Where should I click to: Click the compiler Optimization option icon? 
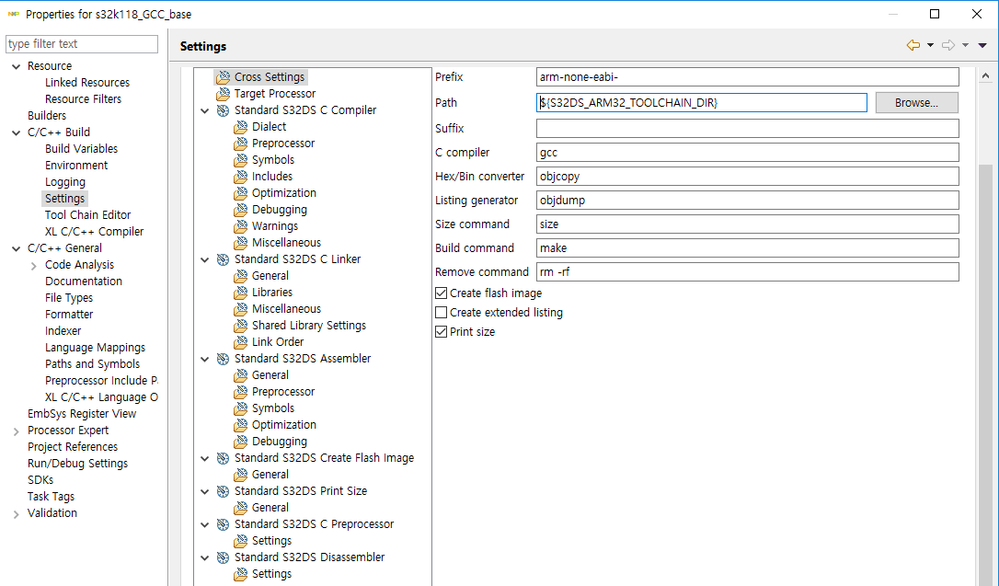[x=241, y=193]
